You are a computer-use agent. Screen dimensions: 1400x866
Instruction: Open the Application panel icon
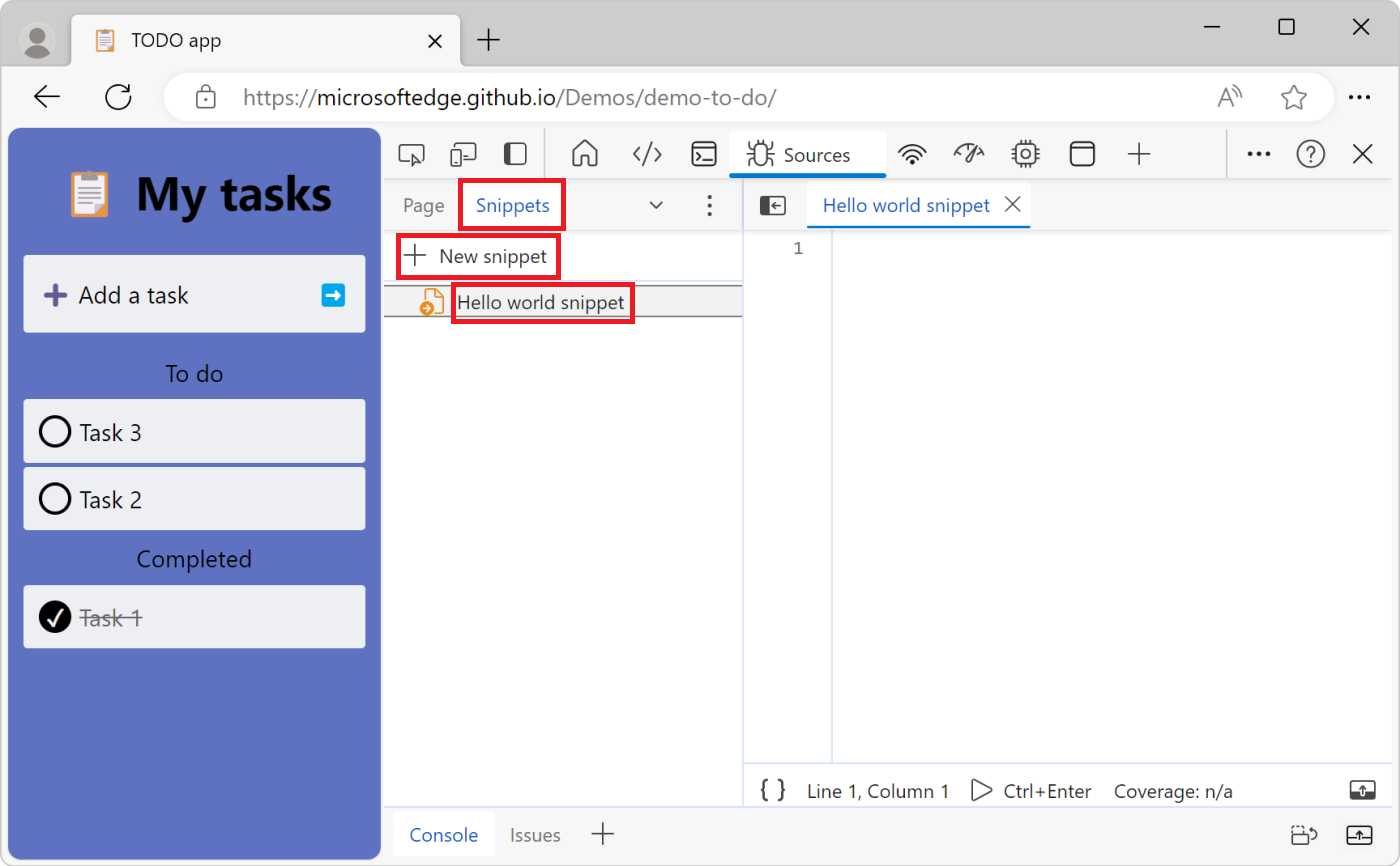click(x=1082, y=154)
